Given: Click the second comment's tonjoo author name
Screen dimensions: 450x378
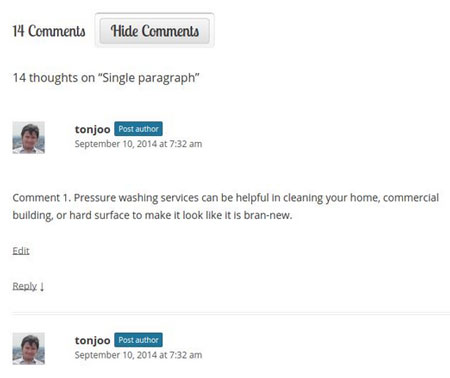Looking at the screenshot, I should [92, 340].
